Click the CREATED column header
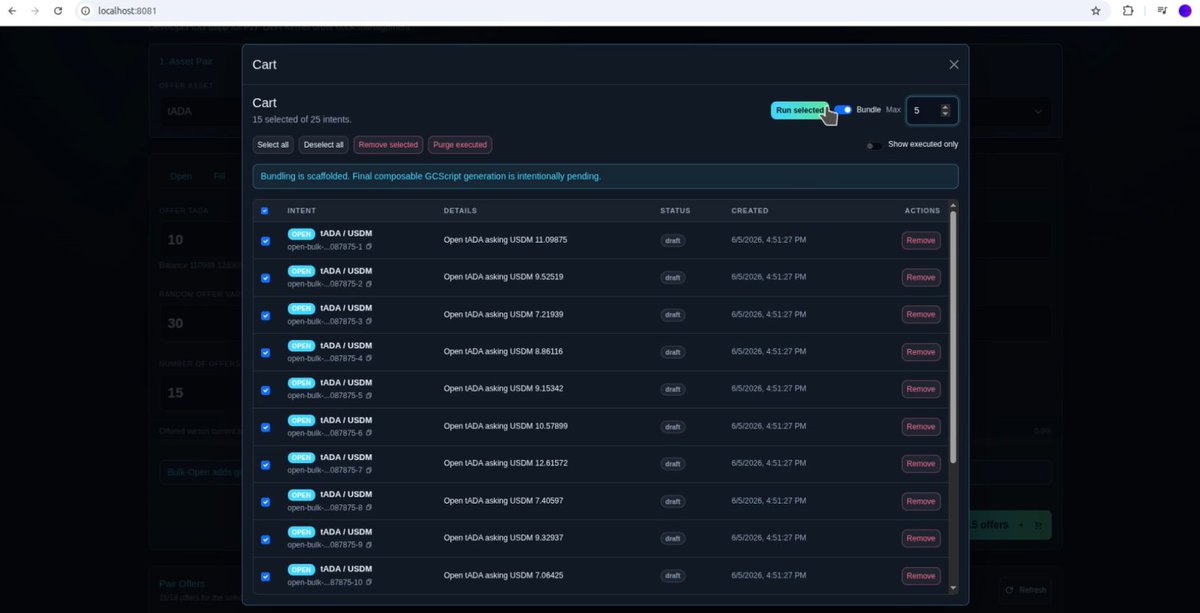Screen dimensions: 1200x613 click(x=750, y=211)
